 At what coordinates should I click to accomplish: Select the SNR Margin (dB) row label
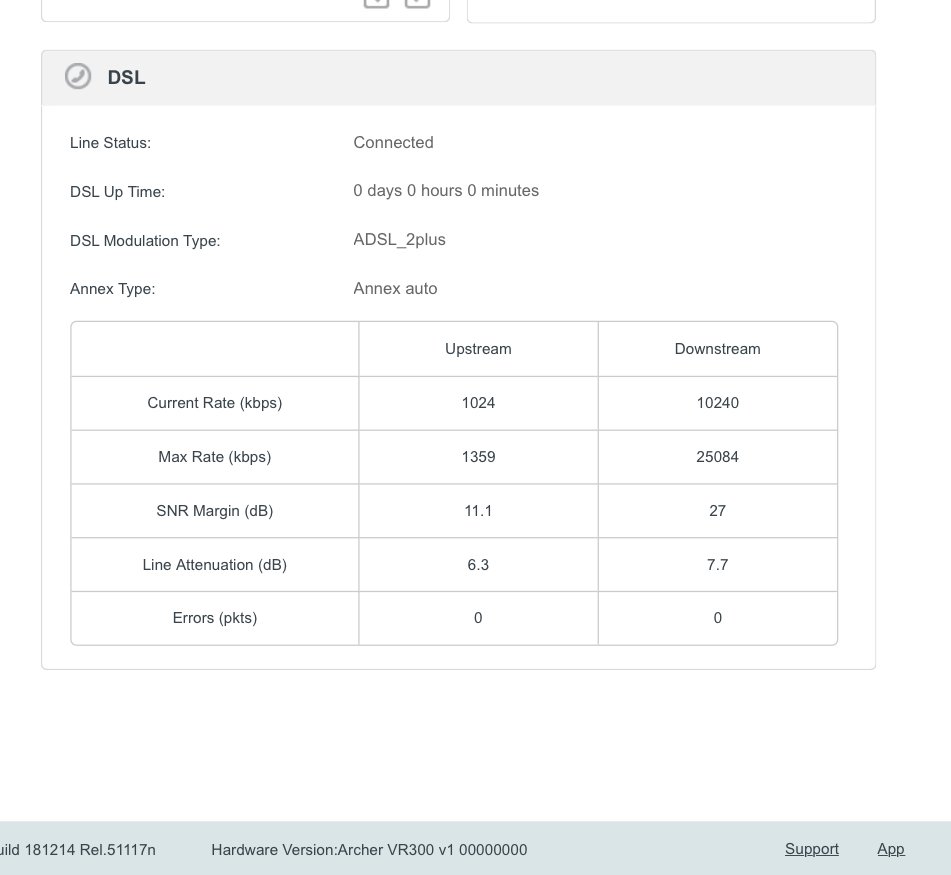point(215,511)
